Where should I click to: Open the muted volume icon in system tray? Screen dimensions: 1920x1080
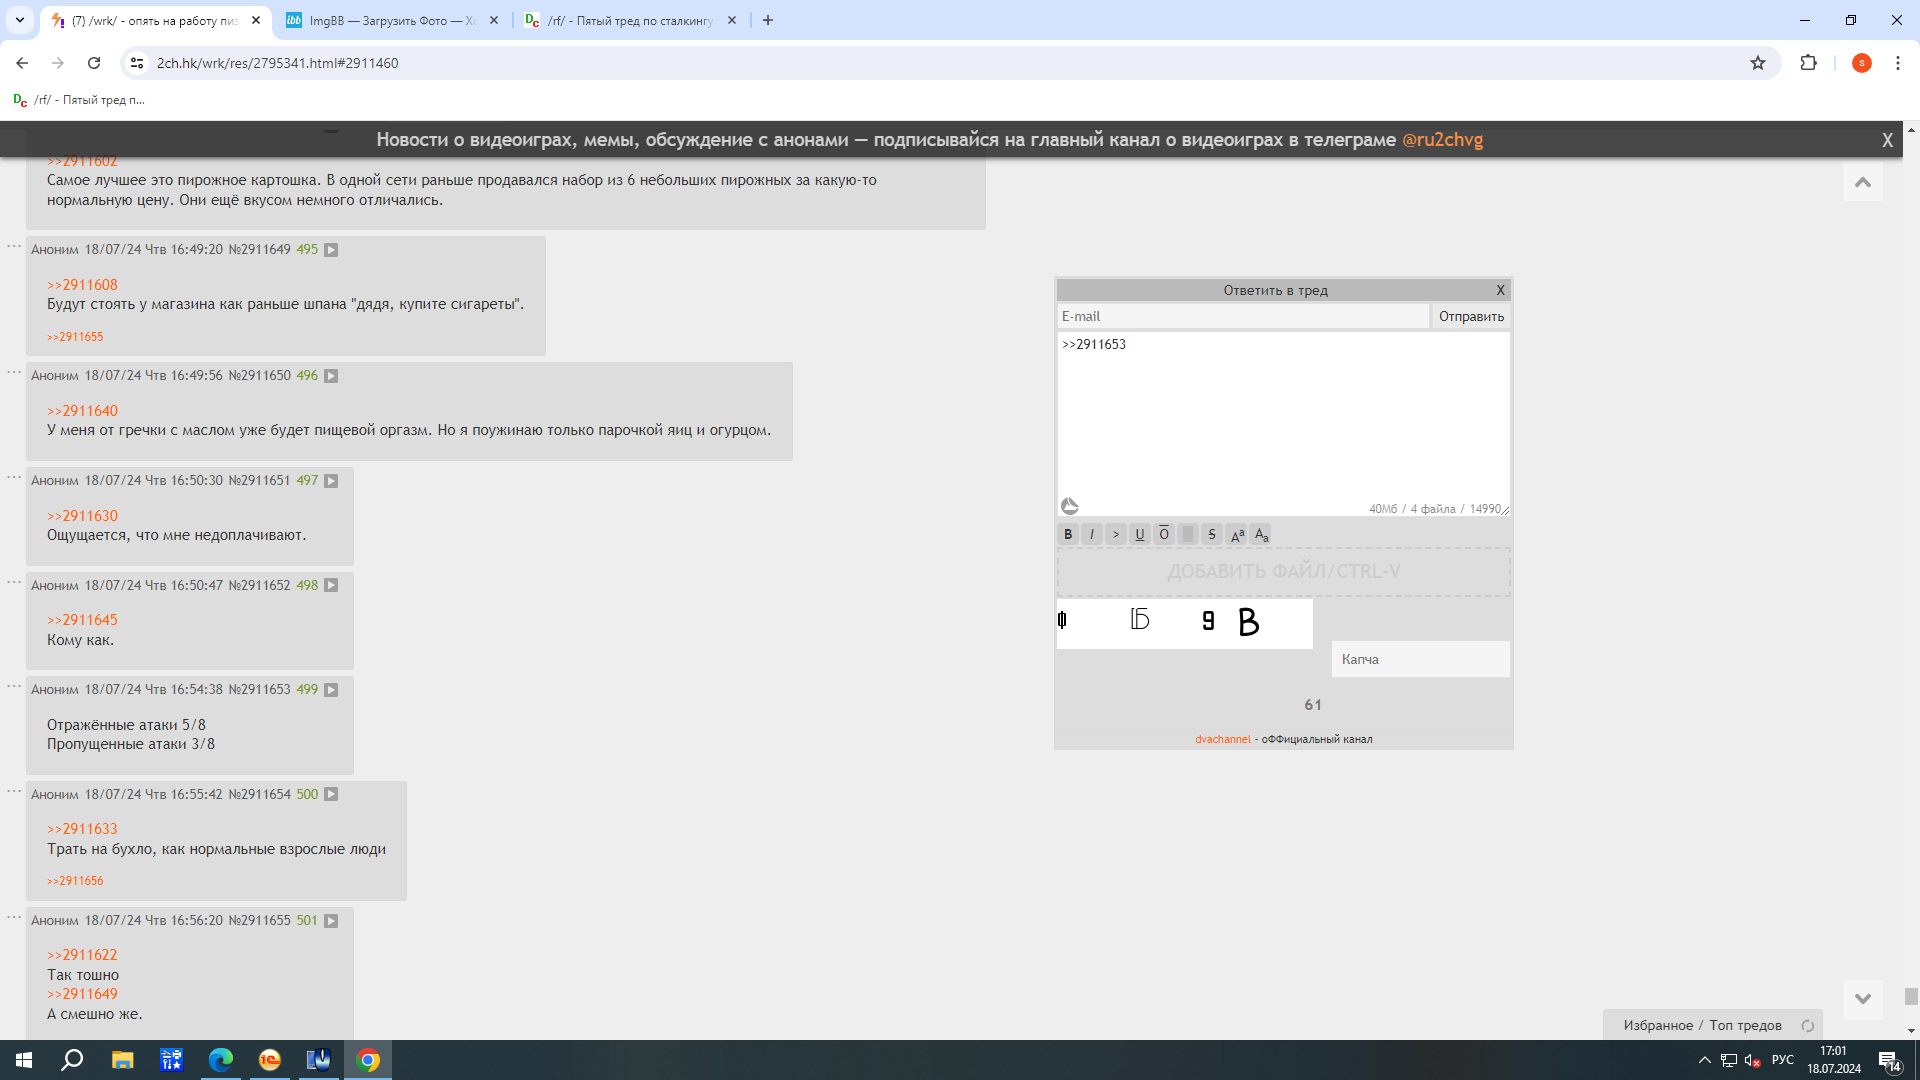pyautogui.click(x=1752, y=1060)
